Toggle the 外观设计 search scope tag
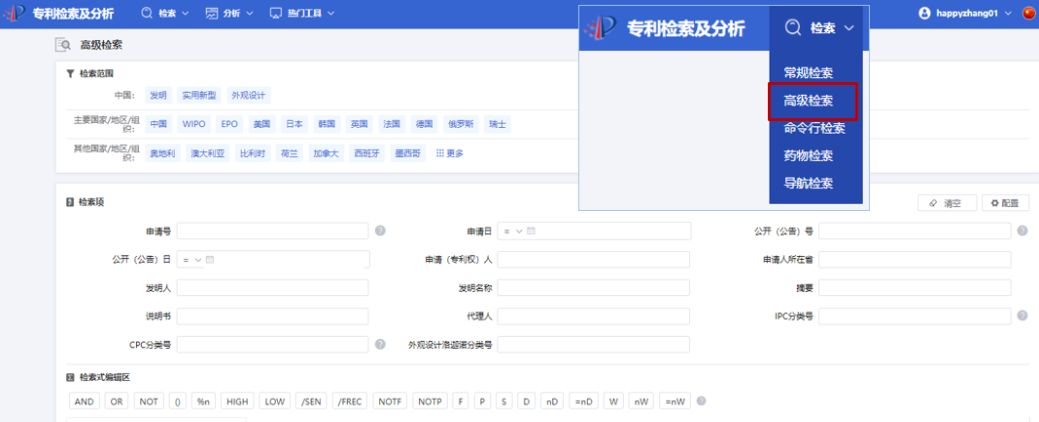Screen dimensions: 1039x422 [248, 95]
